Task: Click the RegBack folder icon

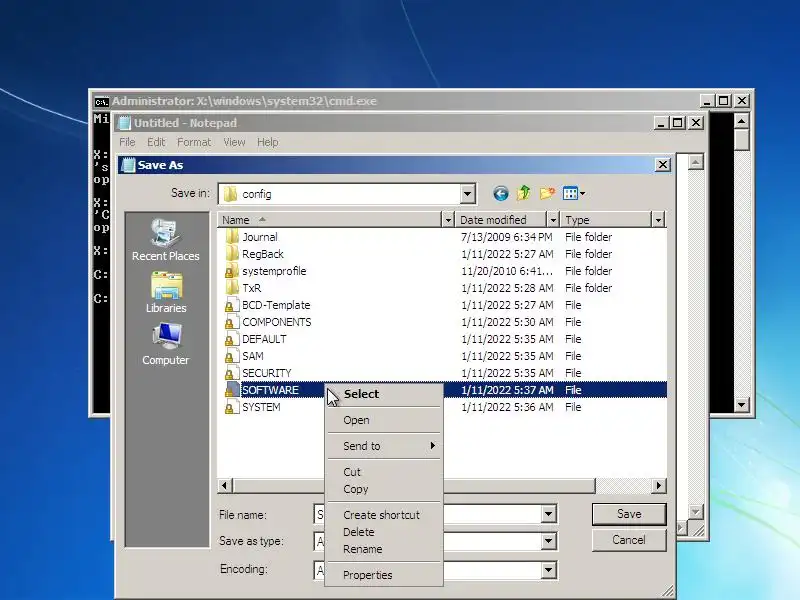Action: coord(232,254)
